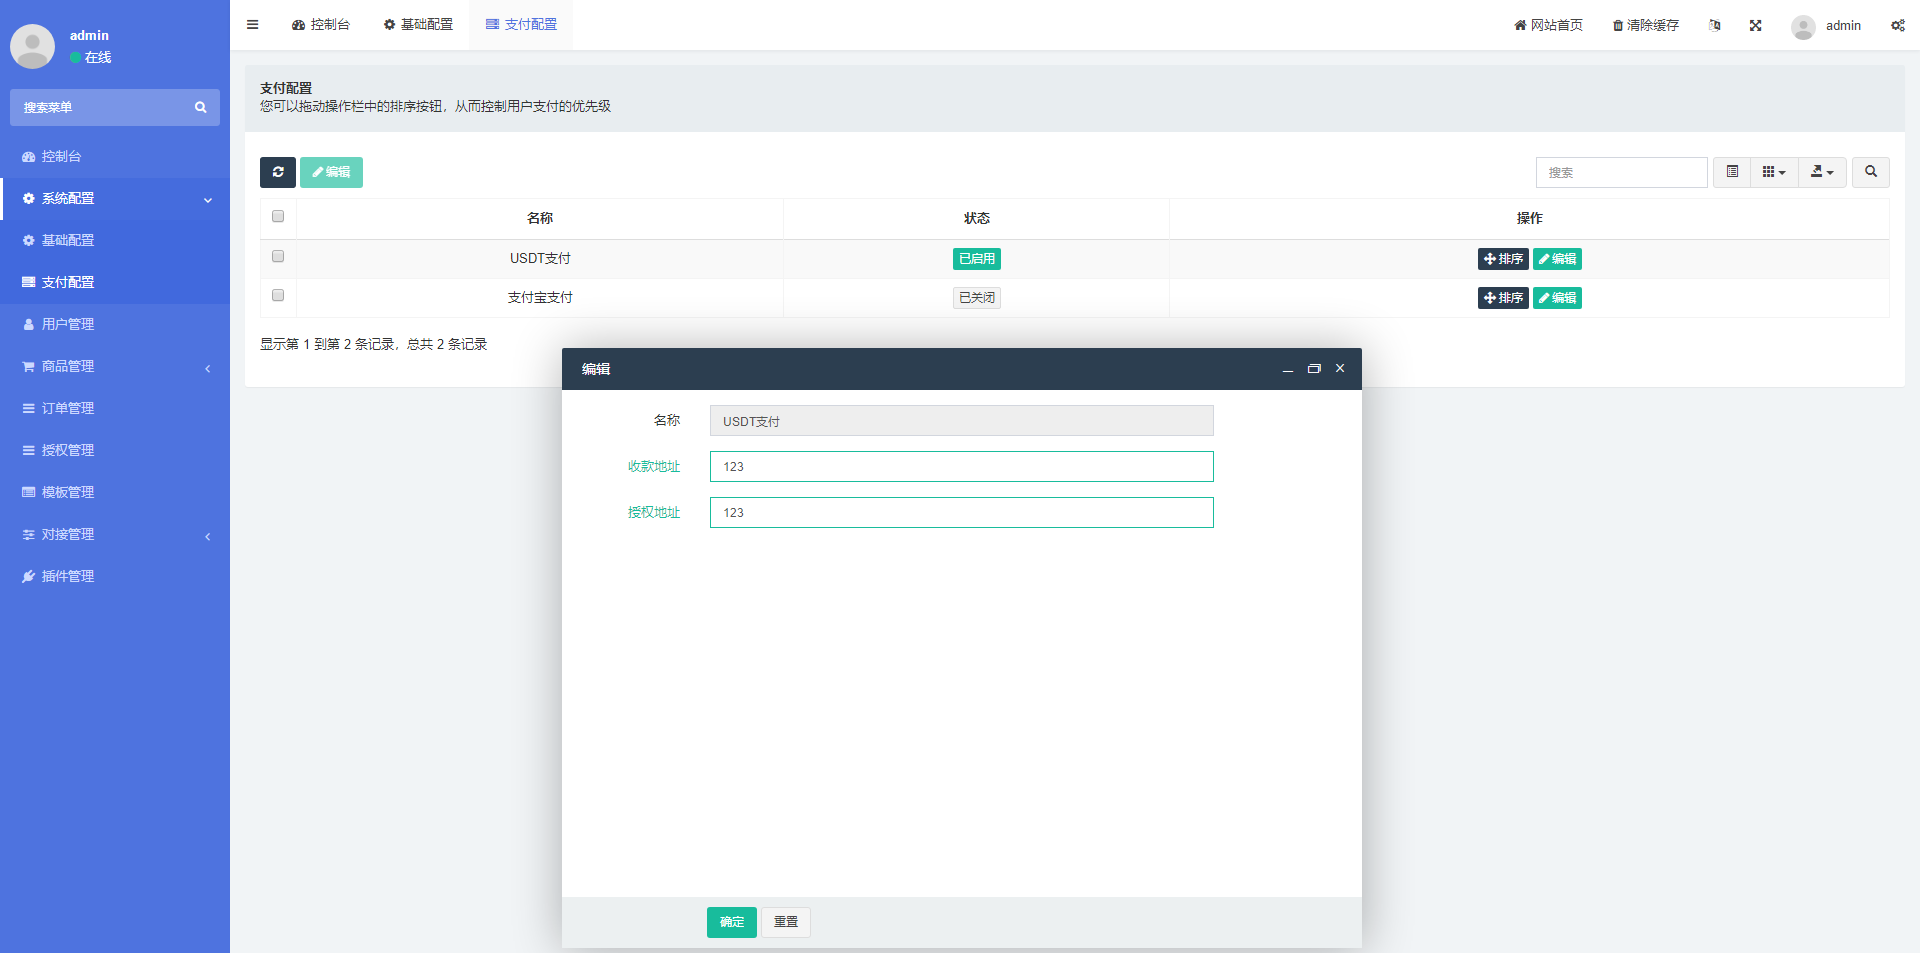Click the 排序 drag button for USDT支付

coord(1503,259)
